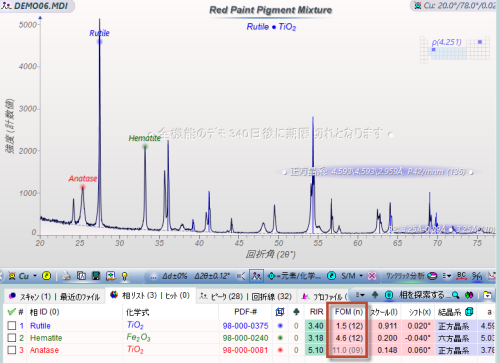The image size is (500, 363).
Task: Click the S% icon in the toolbar
Action: (477, 276)
